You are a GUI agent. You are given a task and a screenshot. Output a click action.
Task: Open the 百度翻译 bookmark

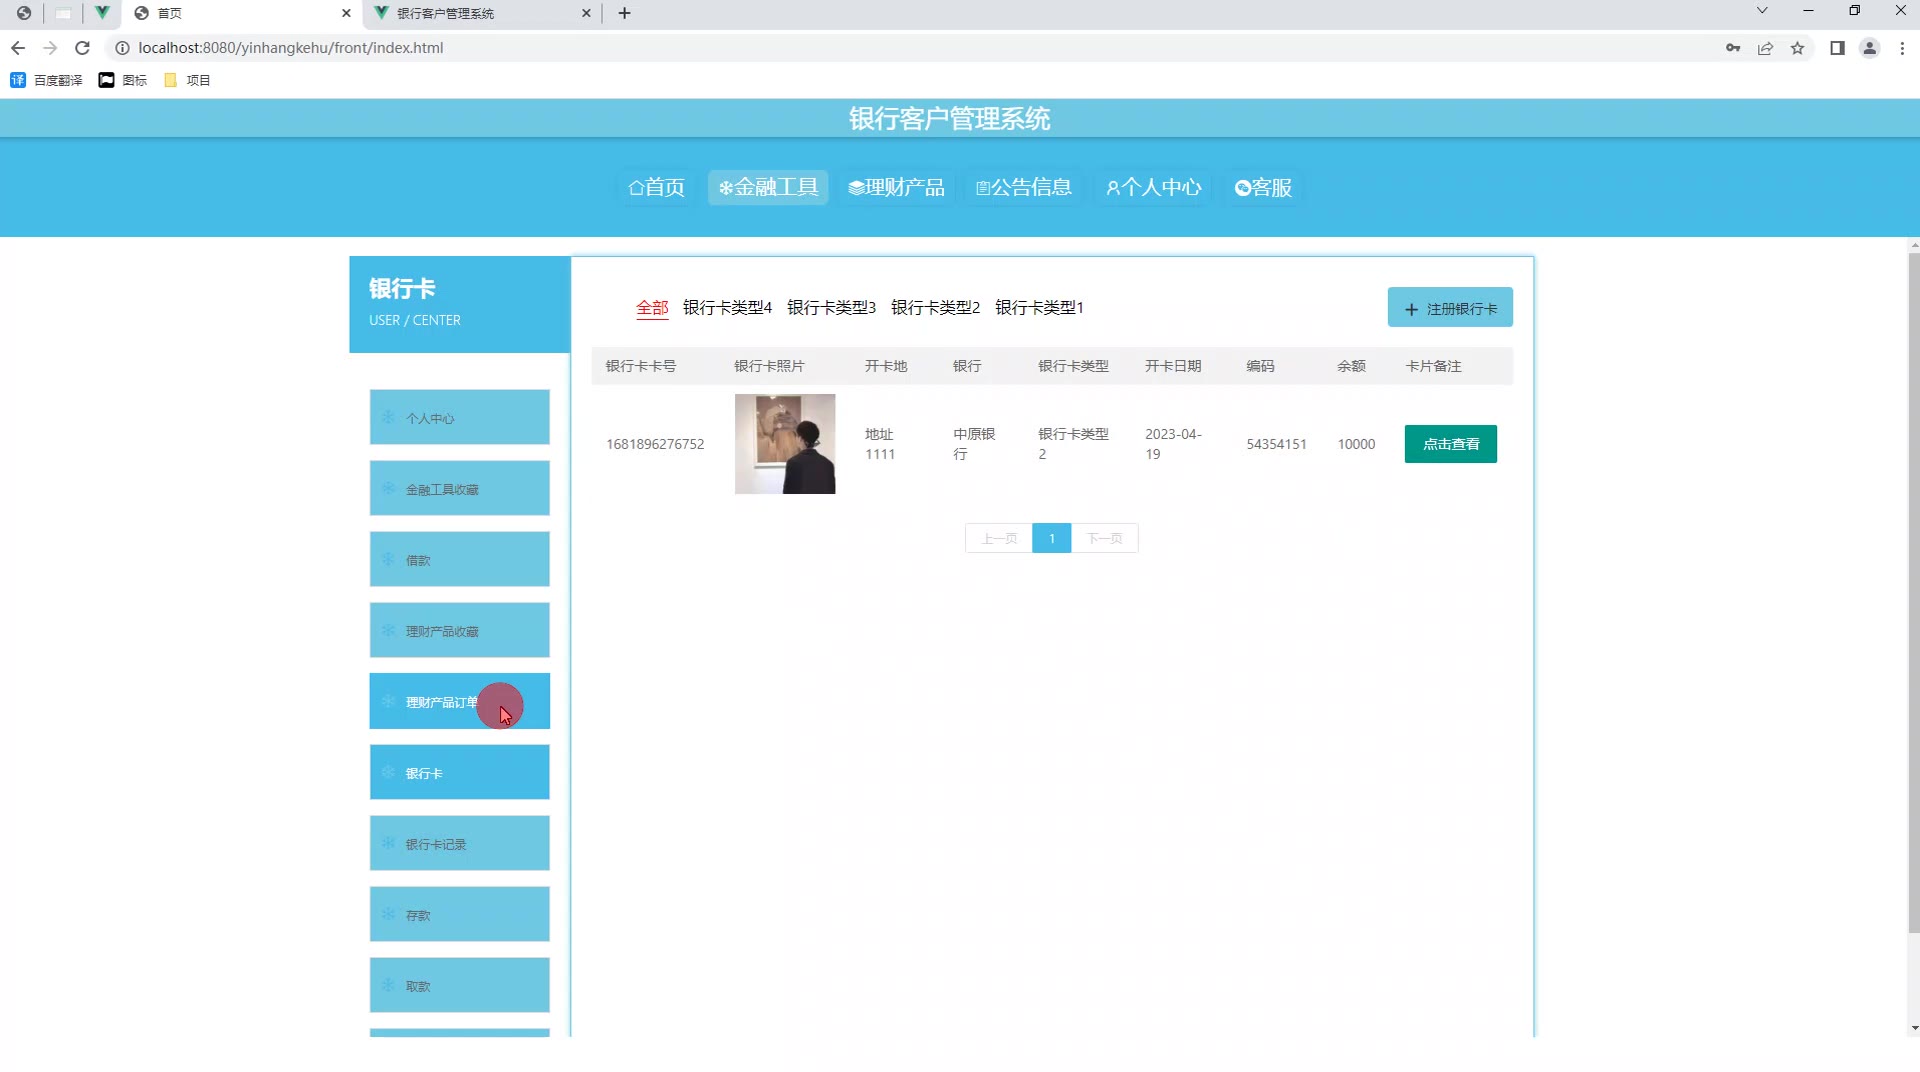click(46, 80)
